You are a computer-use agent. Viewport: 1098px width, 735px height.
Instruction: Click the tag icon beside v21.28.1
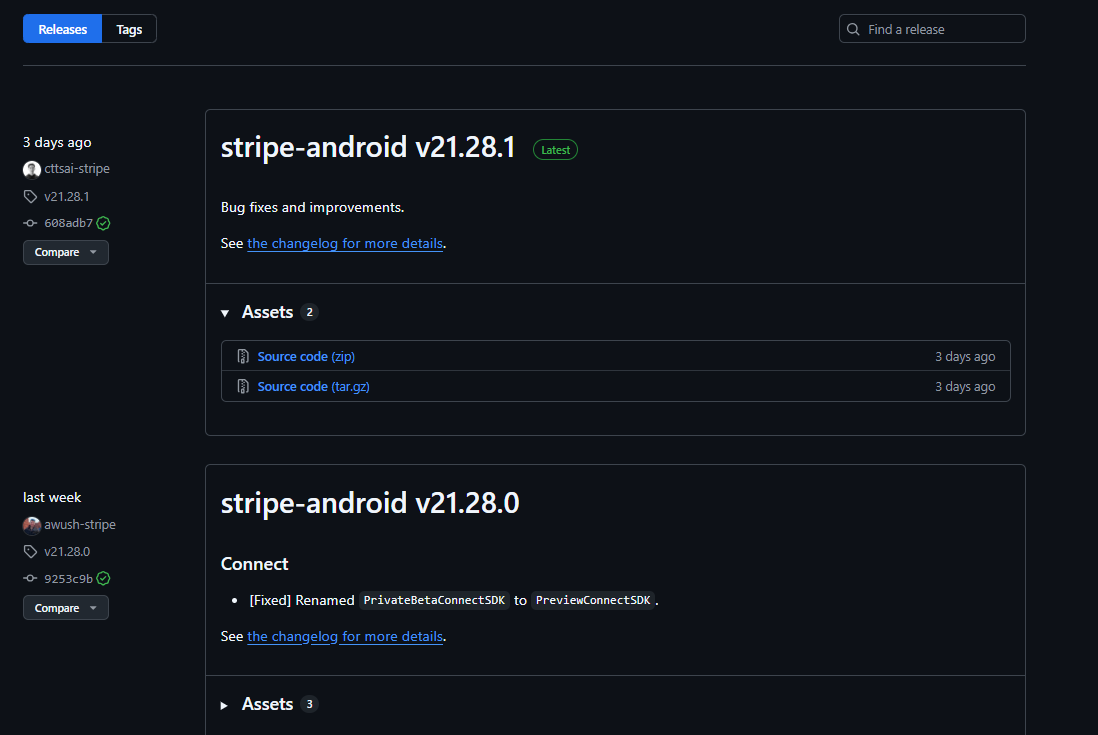[x=30, y=196]
